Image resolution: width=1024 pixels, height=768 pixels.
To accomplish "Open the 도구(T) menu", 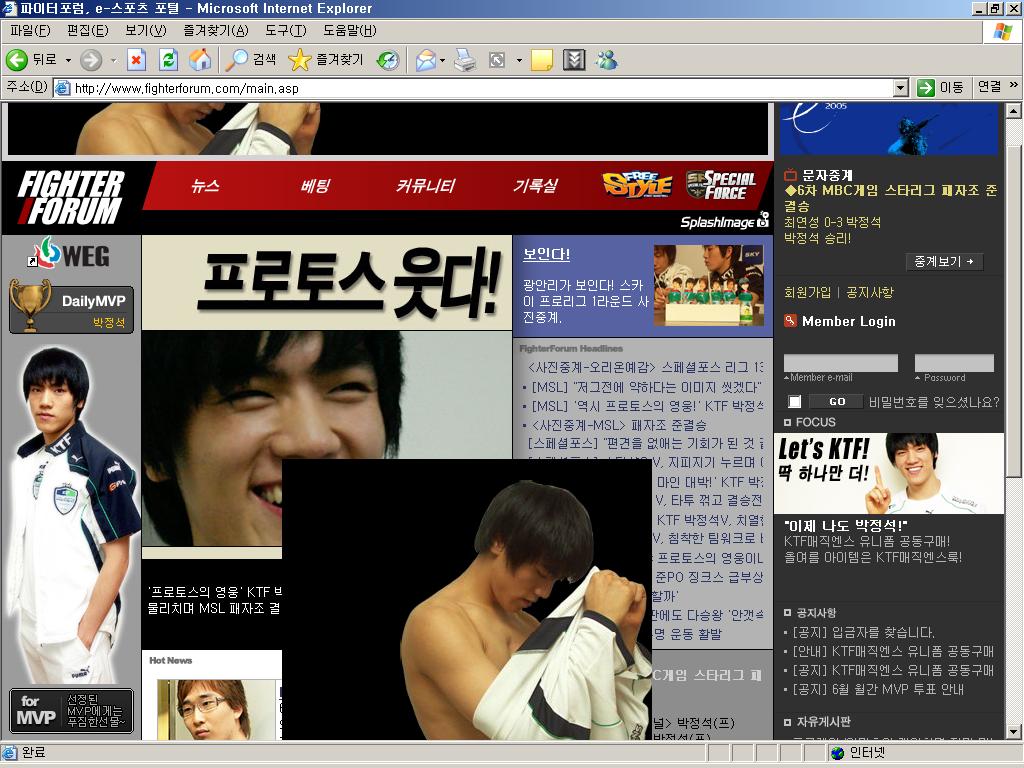I will [285, 31].
